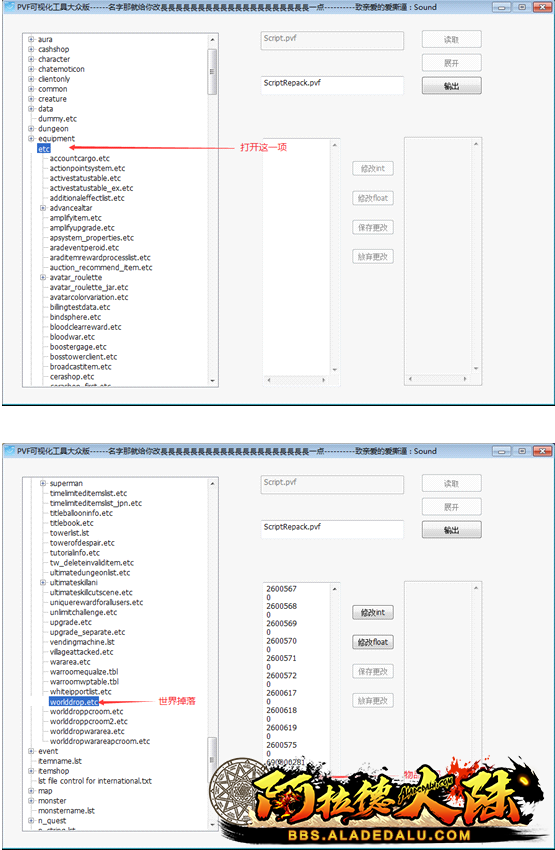This screenshot has height=850, width=555.
Task: Select worlddrop.etc in the lower tree
Action: [x=74, y=702]
